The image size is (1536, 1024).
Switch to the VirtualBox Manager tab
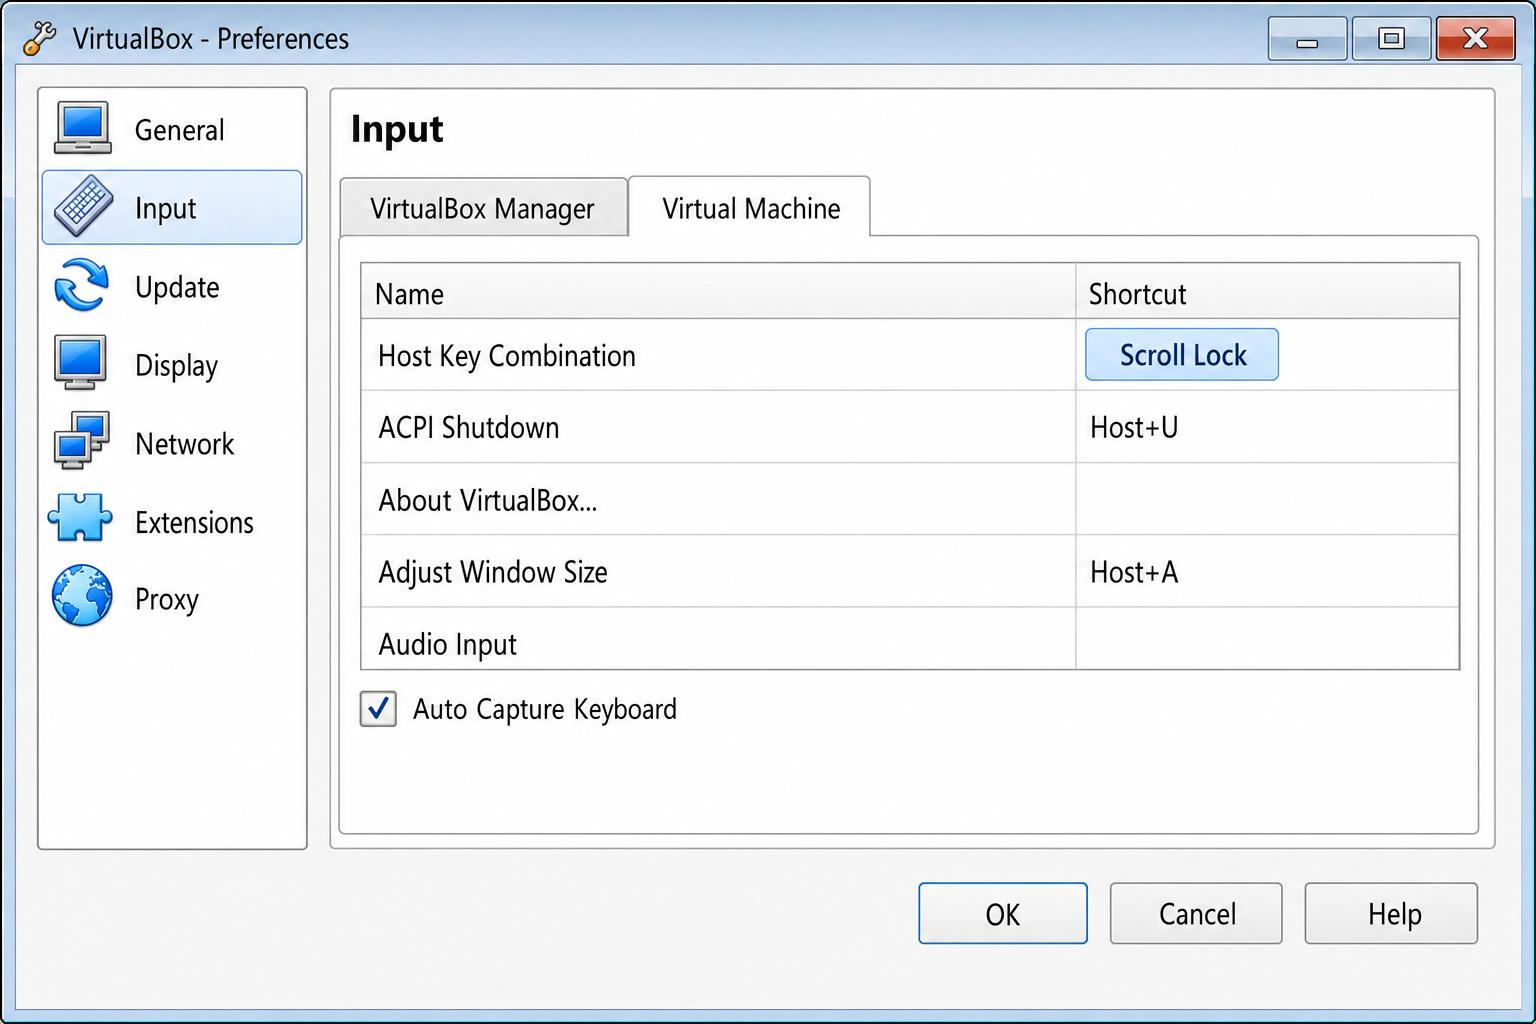pos(484,208)
